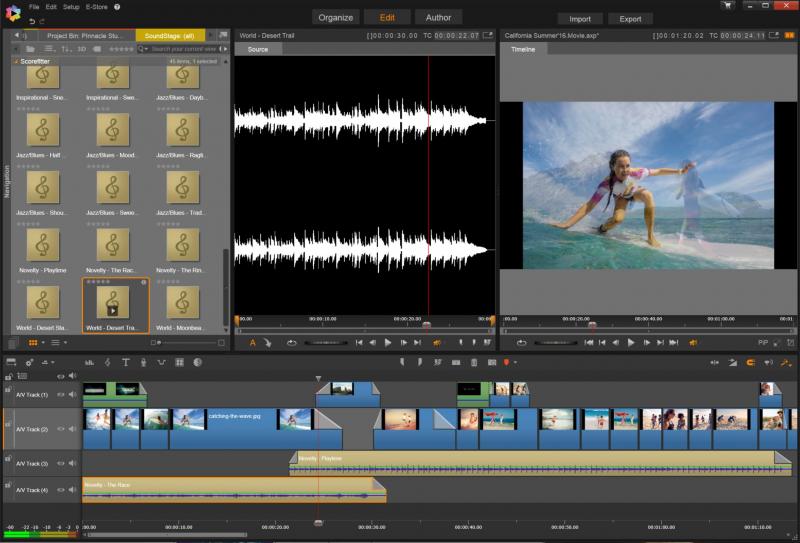Click the undo arrow icon
Viewport: 800px width, 543px height.
pyautogui.click(x=32, y=21)
